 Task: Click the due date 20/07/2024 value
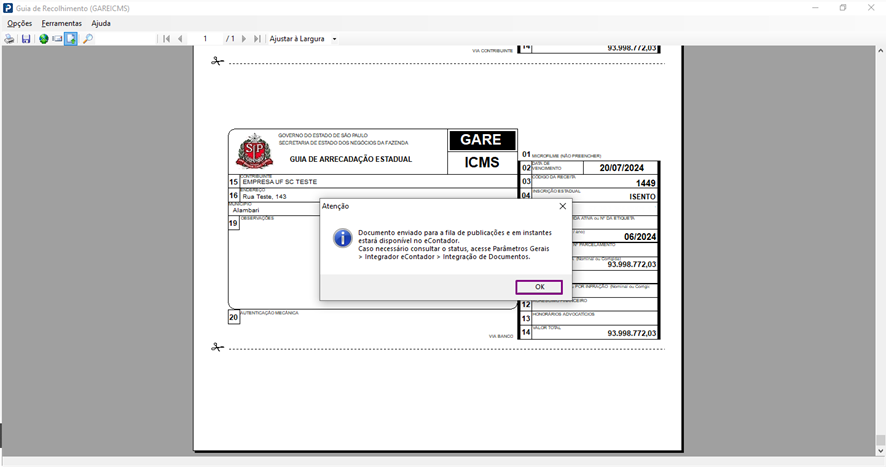click(622, 168)
